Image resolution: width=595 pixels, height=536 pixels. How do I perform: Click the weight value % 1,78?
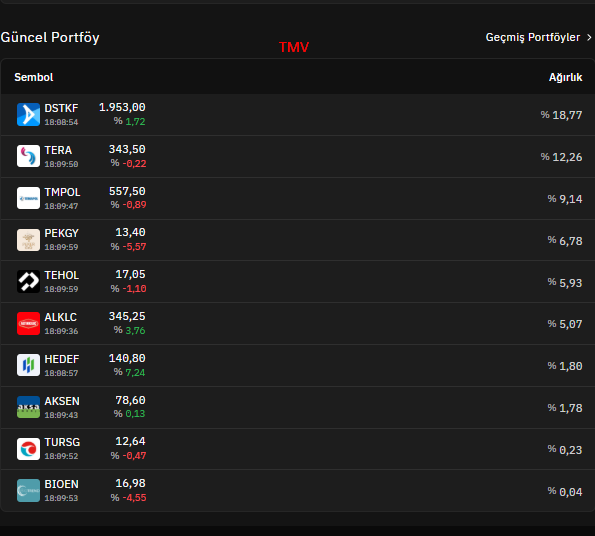coord(565,408)
